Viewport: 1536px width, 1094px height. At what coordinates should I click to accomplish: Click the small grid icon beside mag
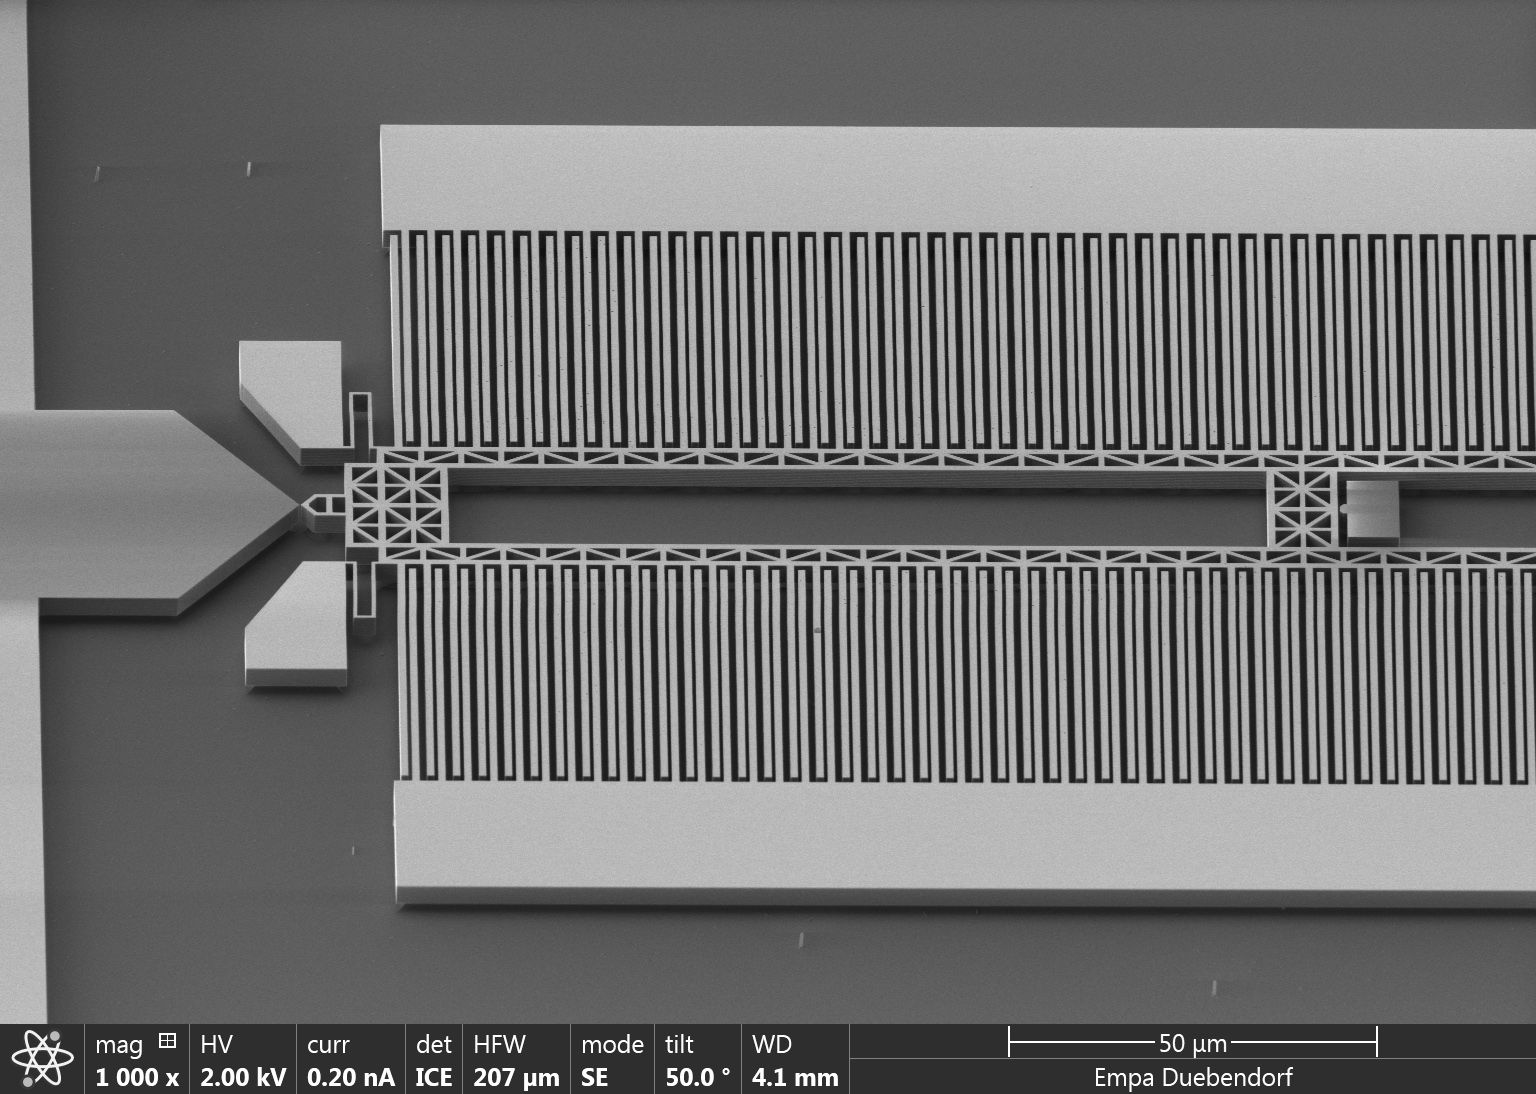click(167, 1041)
